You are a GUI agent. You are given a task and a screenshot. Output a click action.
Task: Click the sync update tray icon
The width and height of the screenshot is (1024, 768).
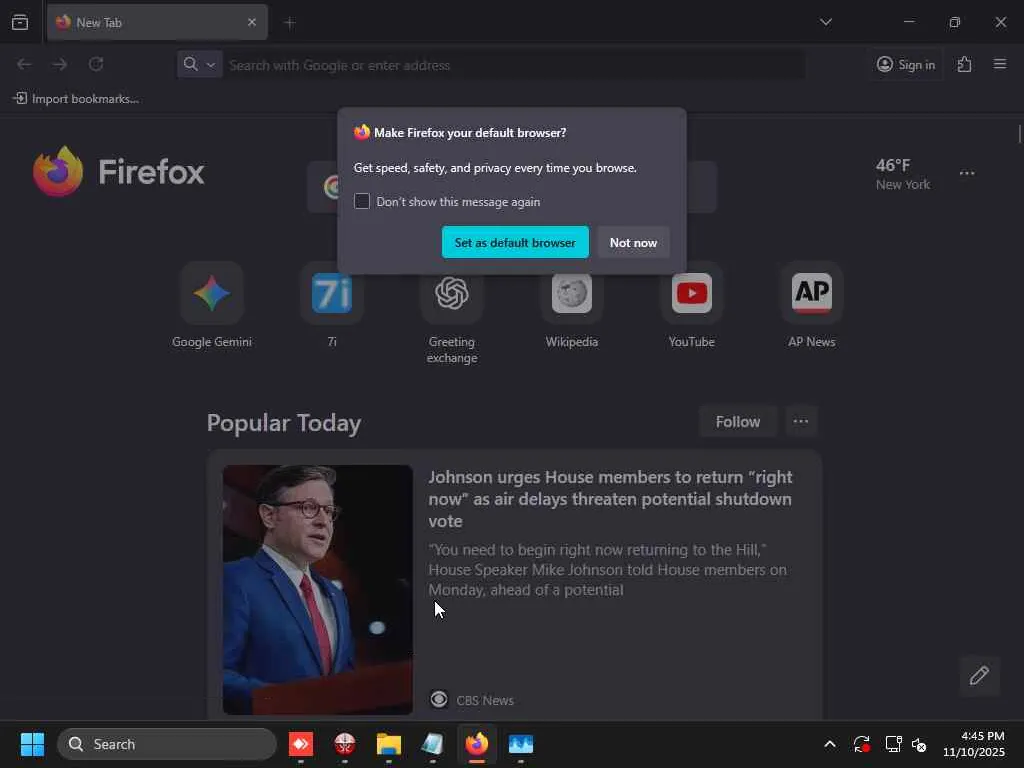[x=861, y=744]
